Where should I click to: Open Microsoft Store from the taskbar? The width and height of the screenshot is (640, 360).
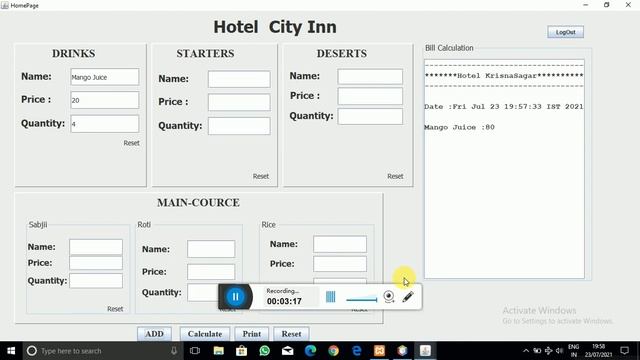click(242, 351)
